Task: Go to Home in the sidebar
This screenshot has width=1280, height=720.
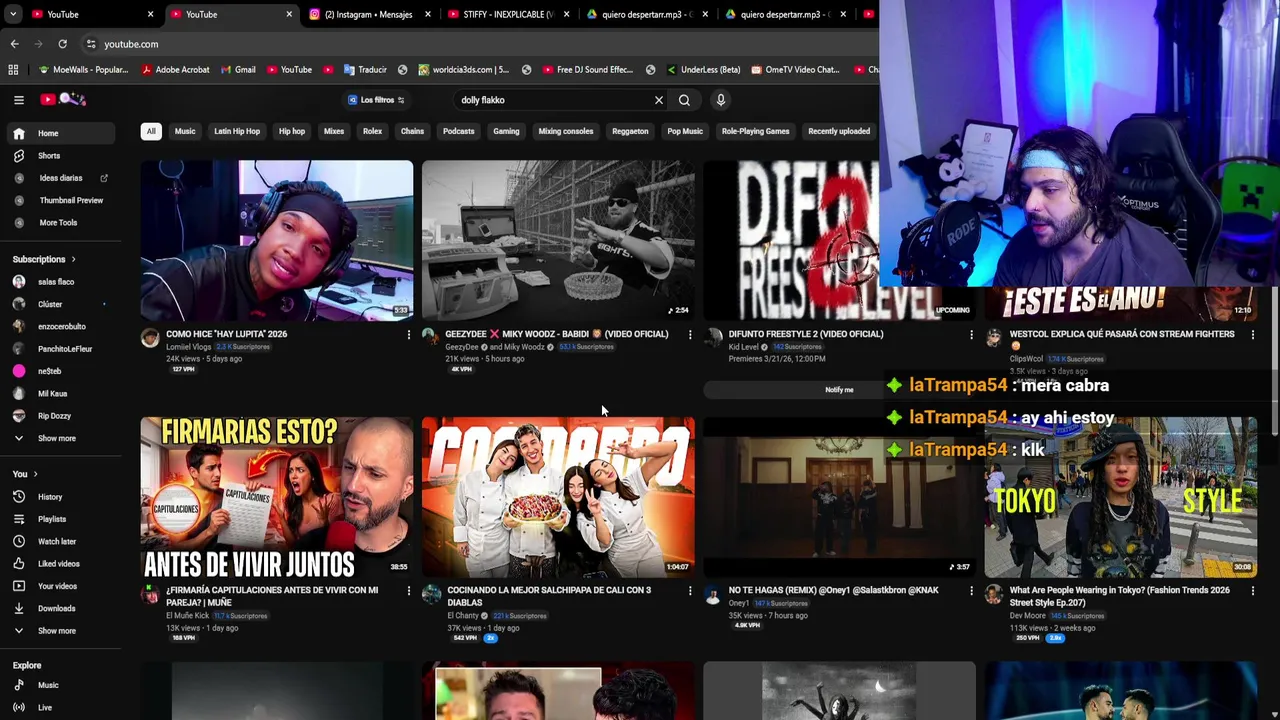Action: [x=60, y=133]
